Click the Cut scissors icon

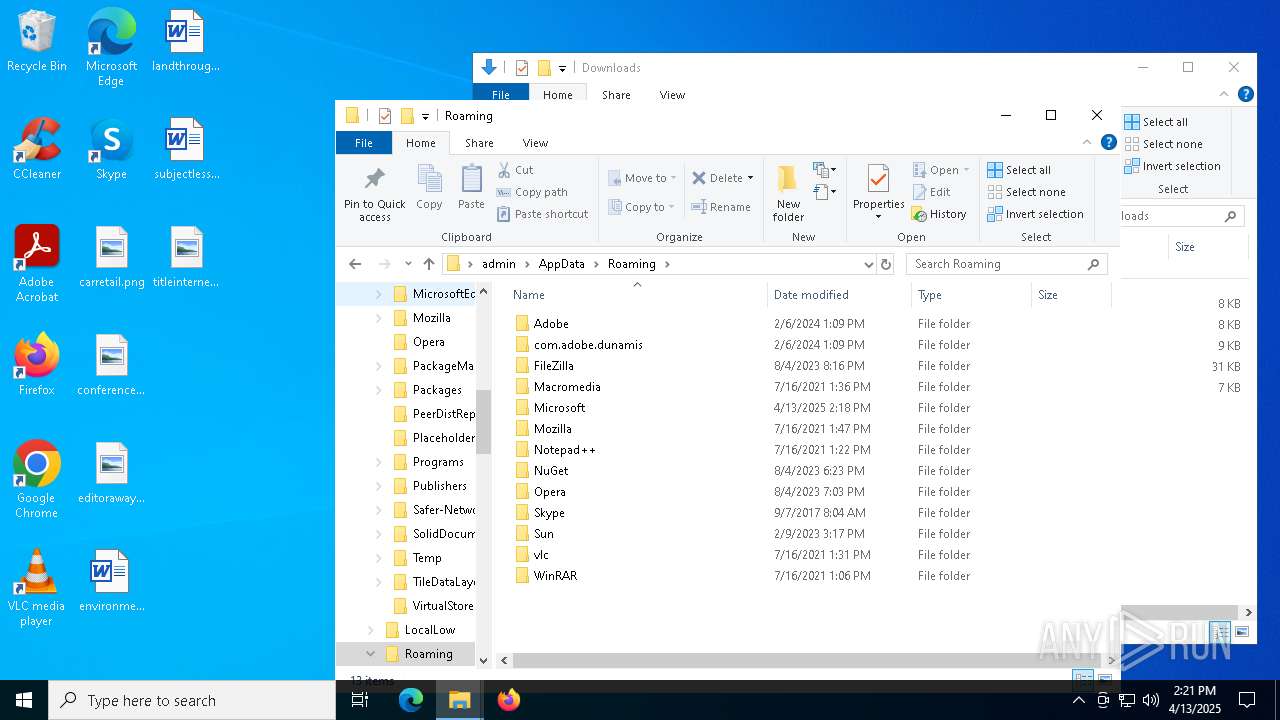[x=505, y=170]
